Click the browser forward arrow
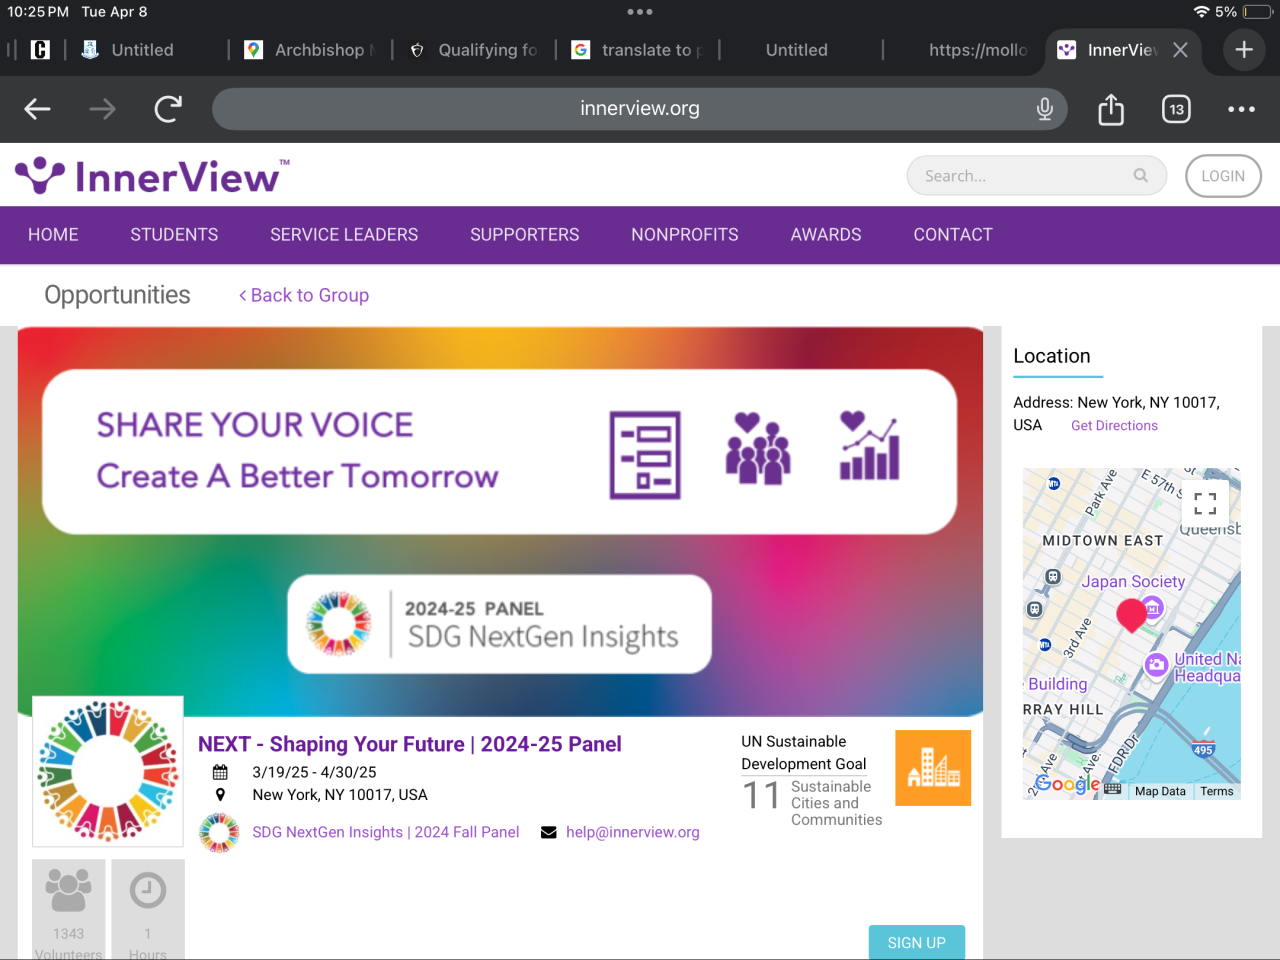1280x960 pixels. (x=102, y=109)
